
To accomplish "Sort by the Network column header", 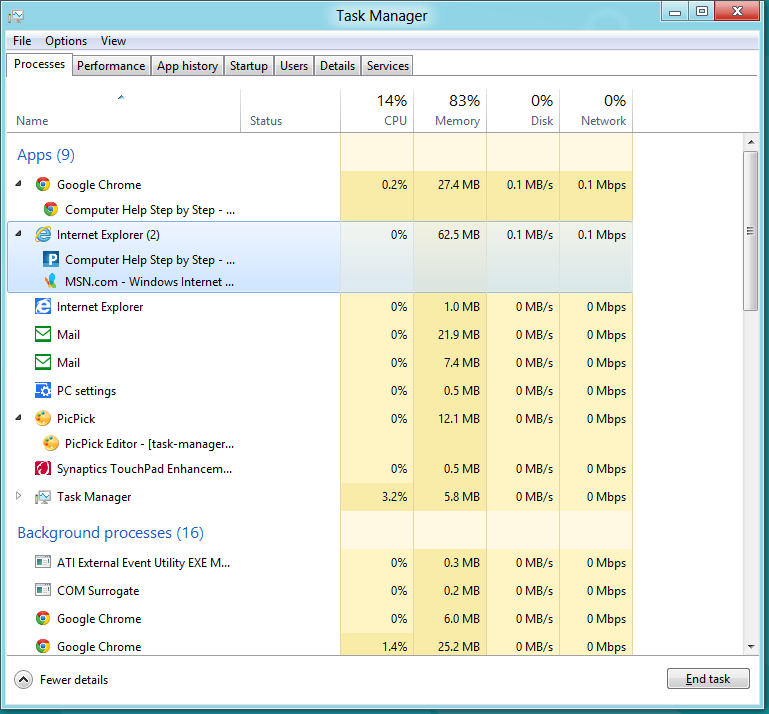I will (596, 111).
